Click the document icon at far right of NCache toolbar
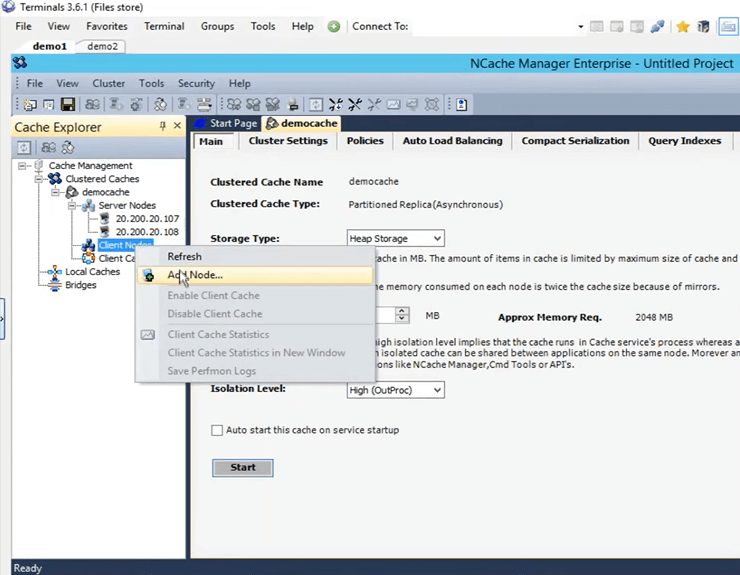 tap(462, 104)
